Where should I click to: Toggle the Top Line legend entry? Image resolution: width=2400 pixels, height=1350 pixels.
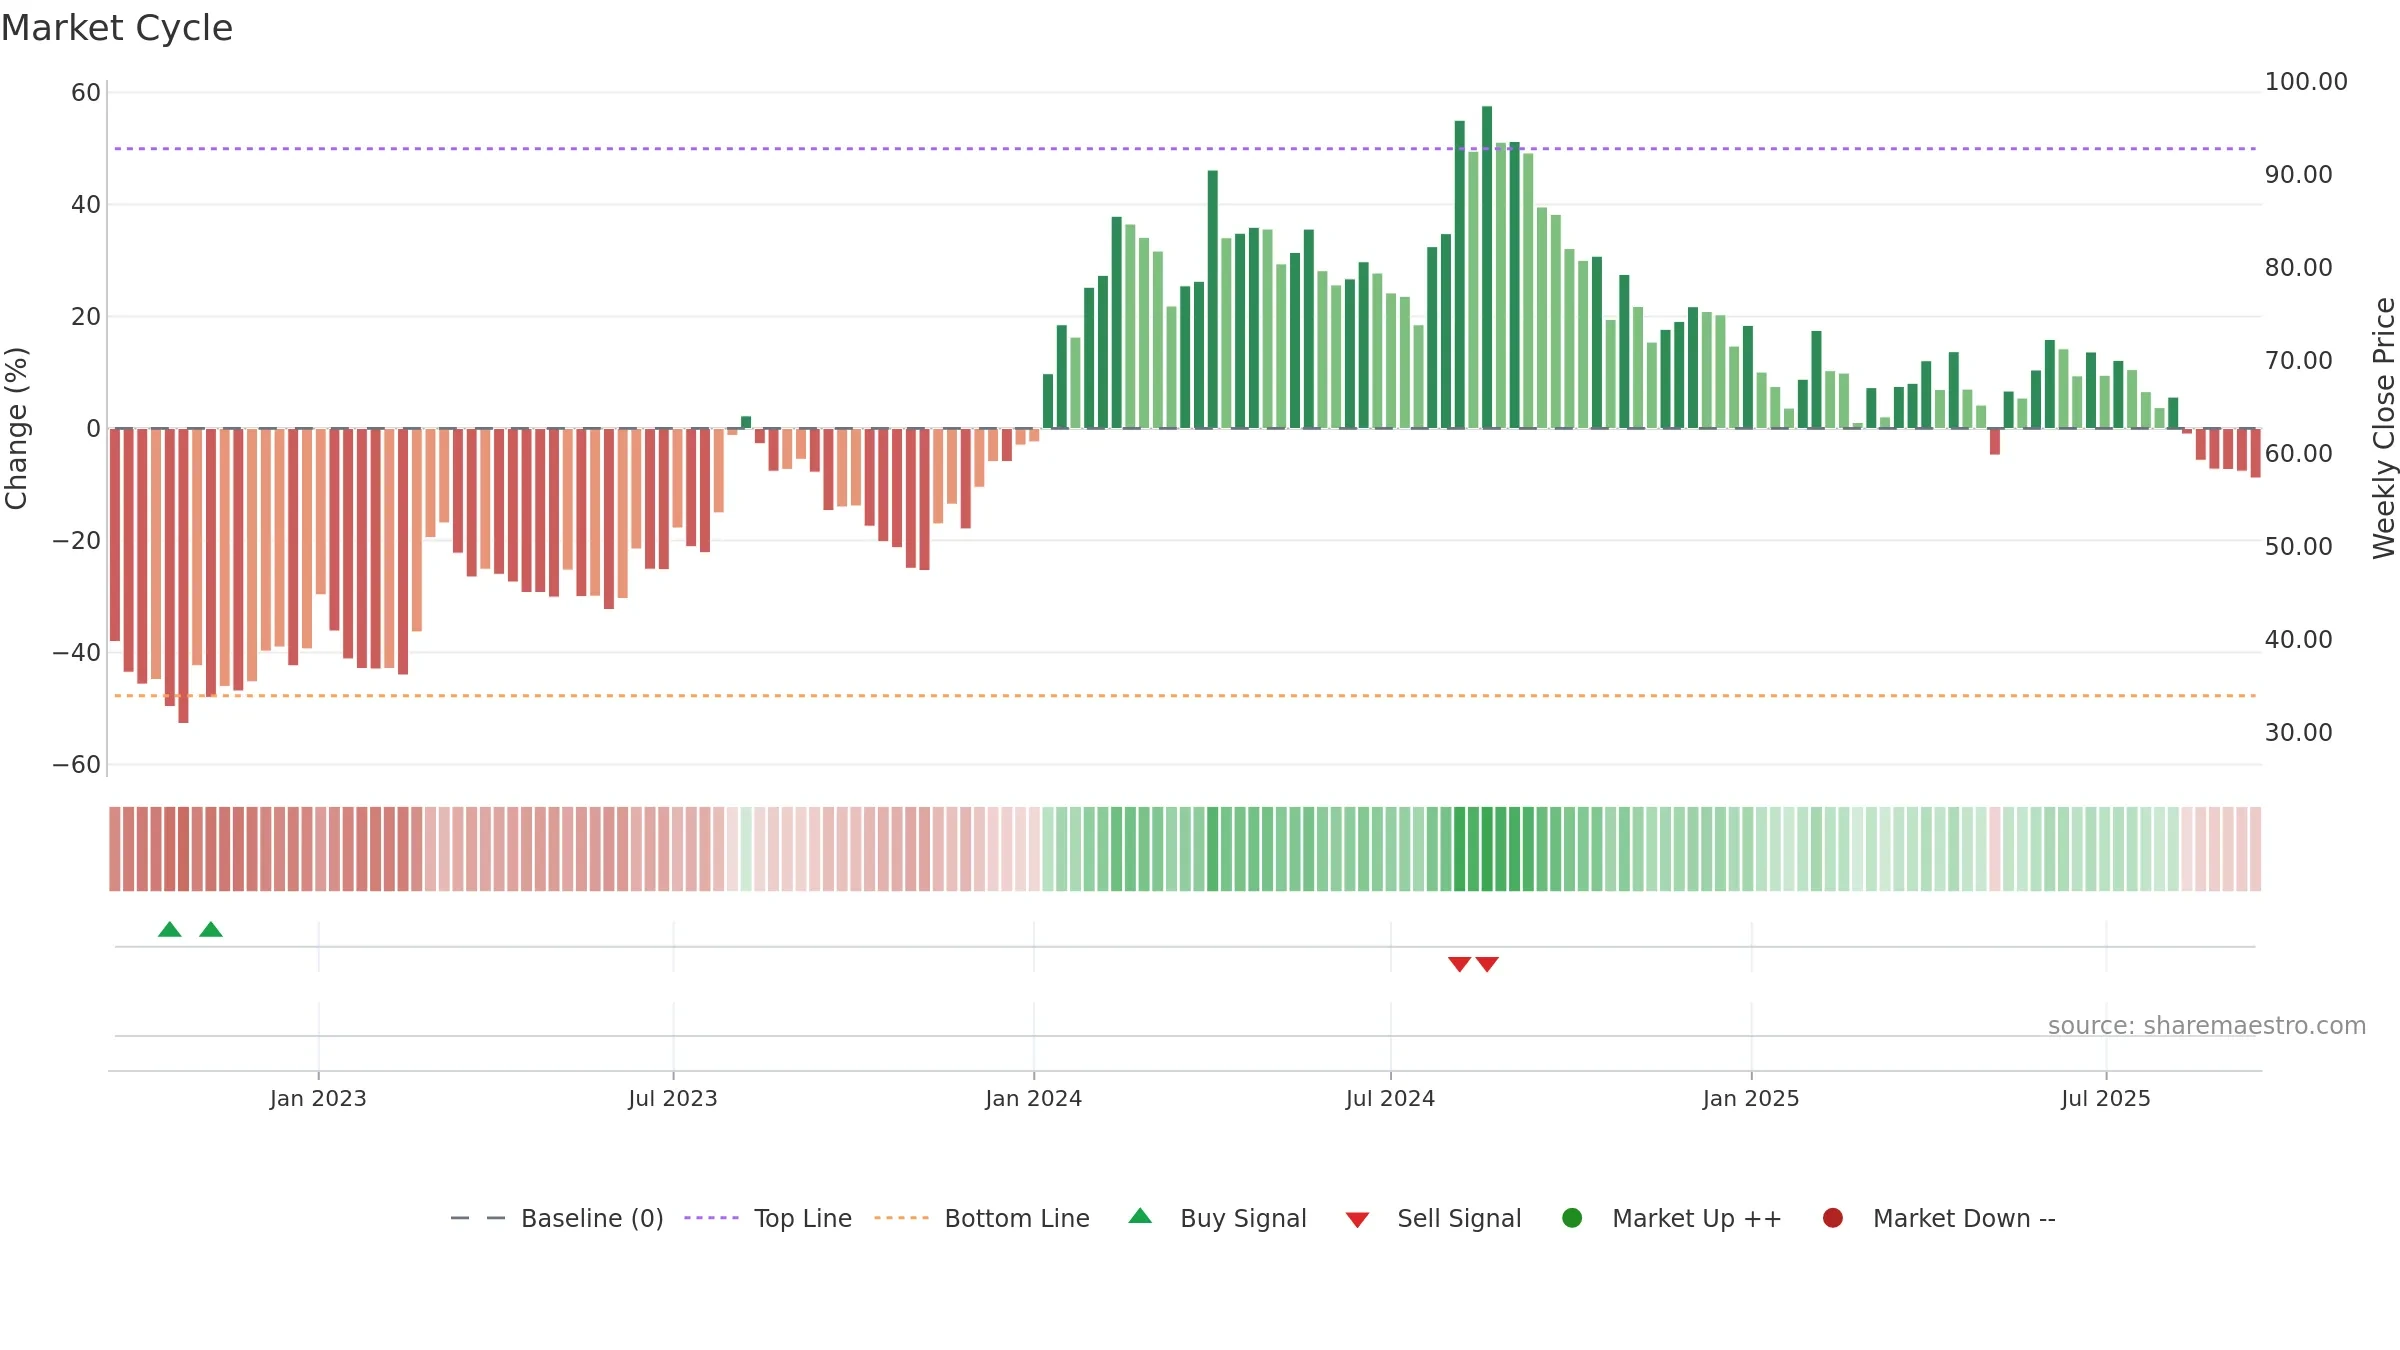(768, 1218)
